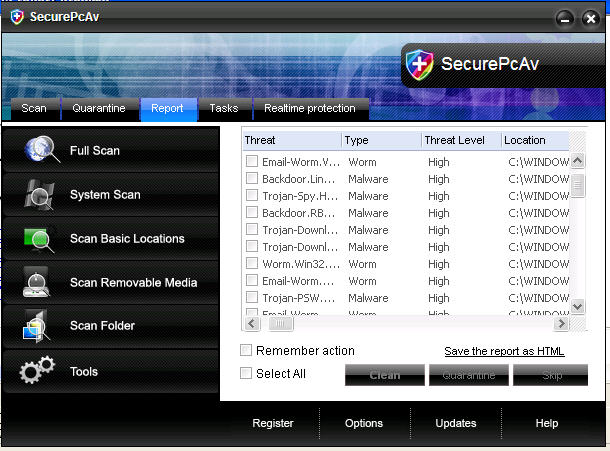Click the Full Scan globe icon

[x=42, y=149]
